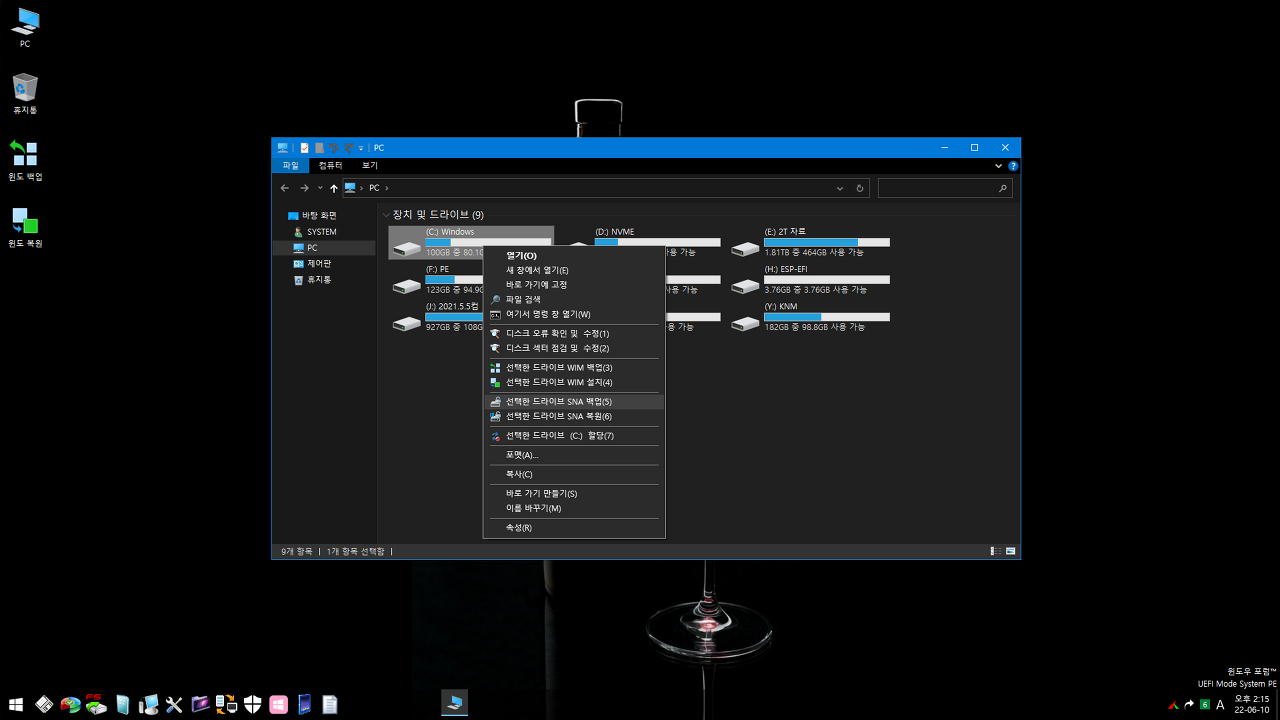The height and width of the screenshot is (720, 1280).
Task: Switch to the running PC explorer taskbar button
Action: [455, 703]
